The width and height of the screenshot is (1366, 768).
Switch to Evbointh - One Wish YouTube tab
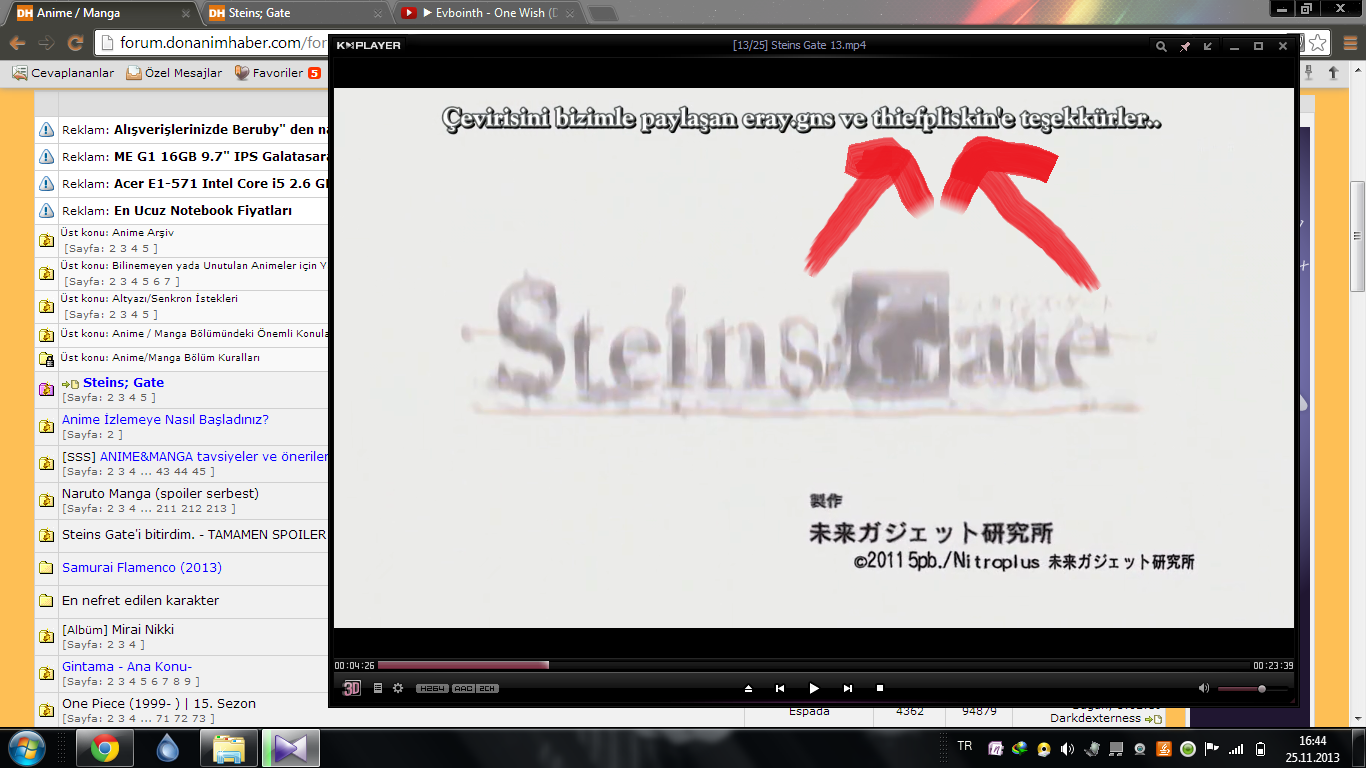(485, 13)
